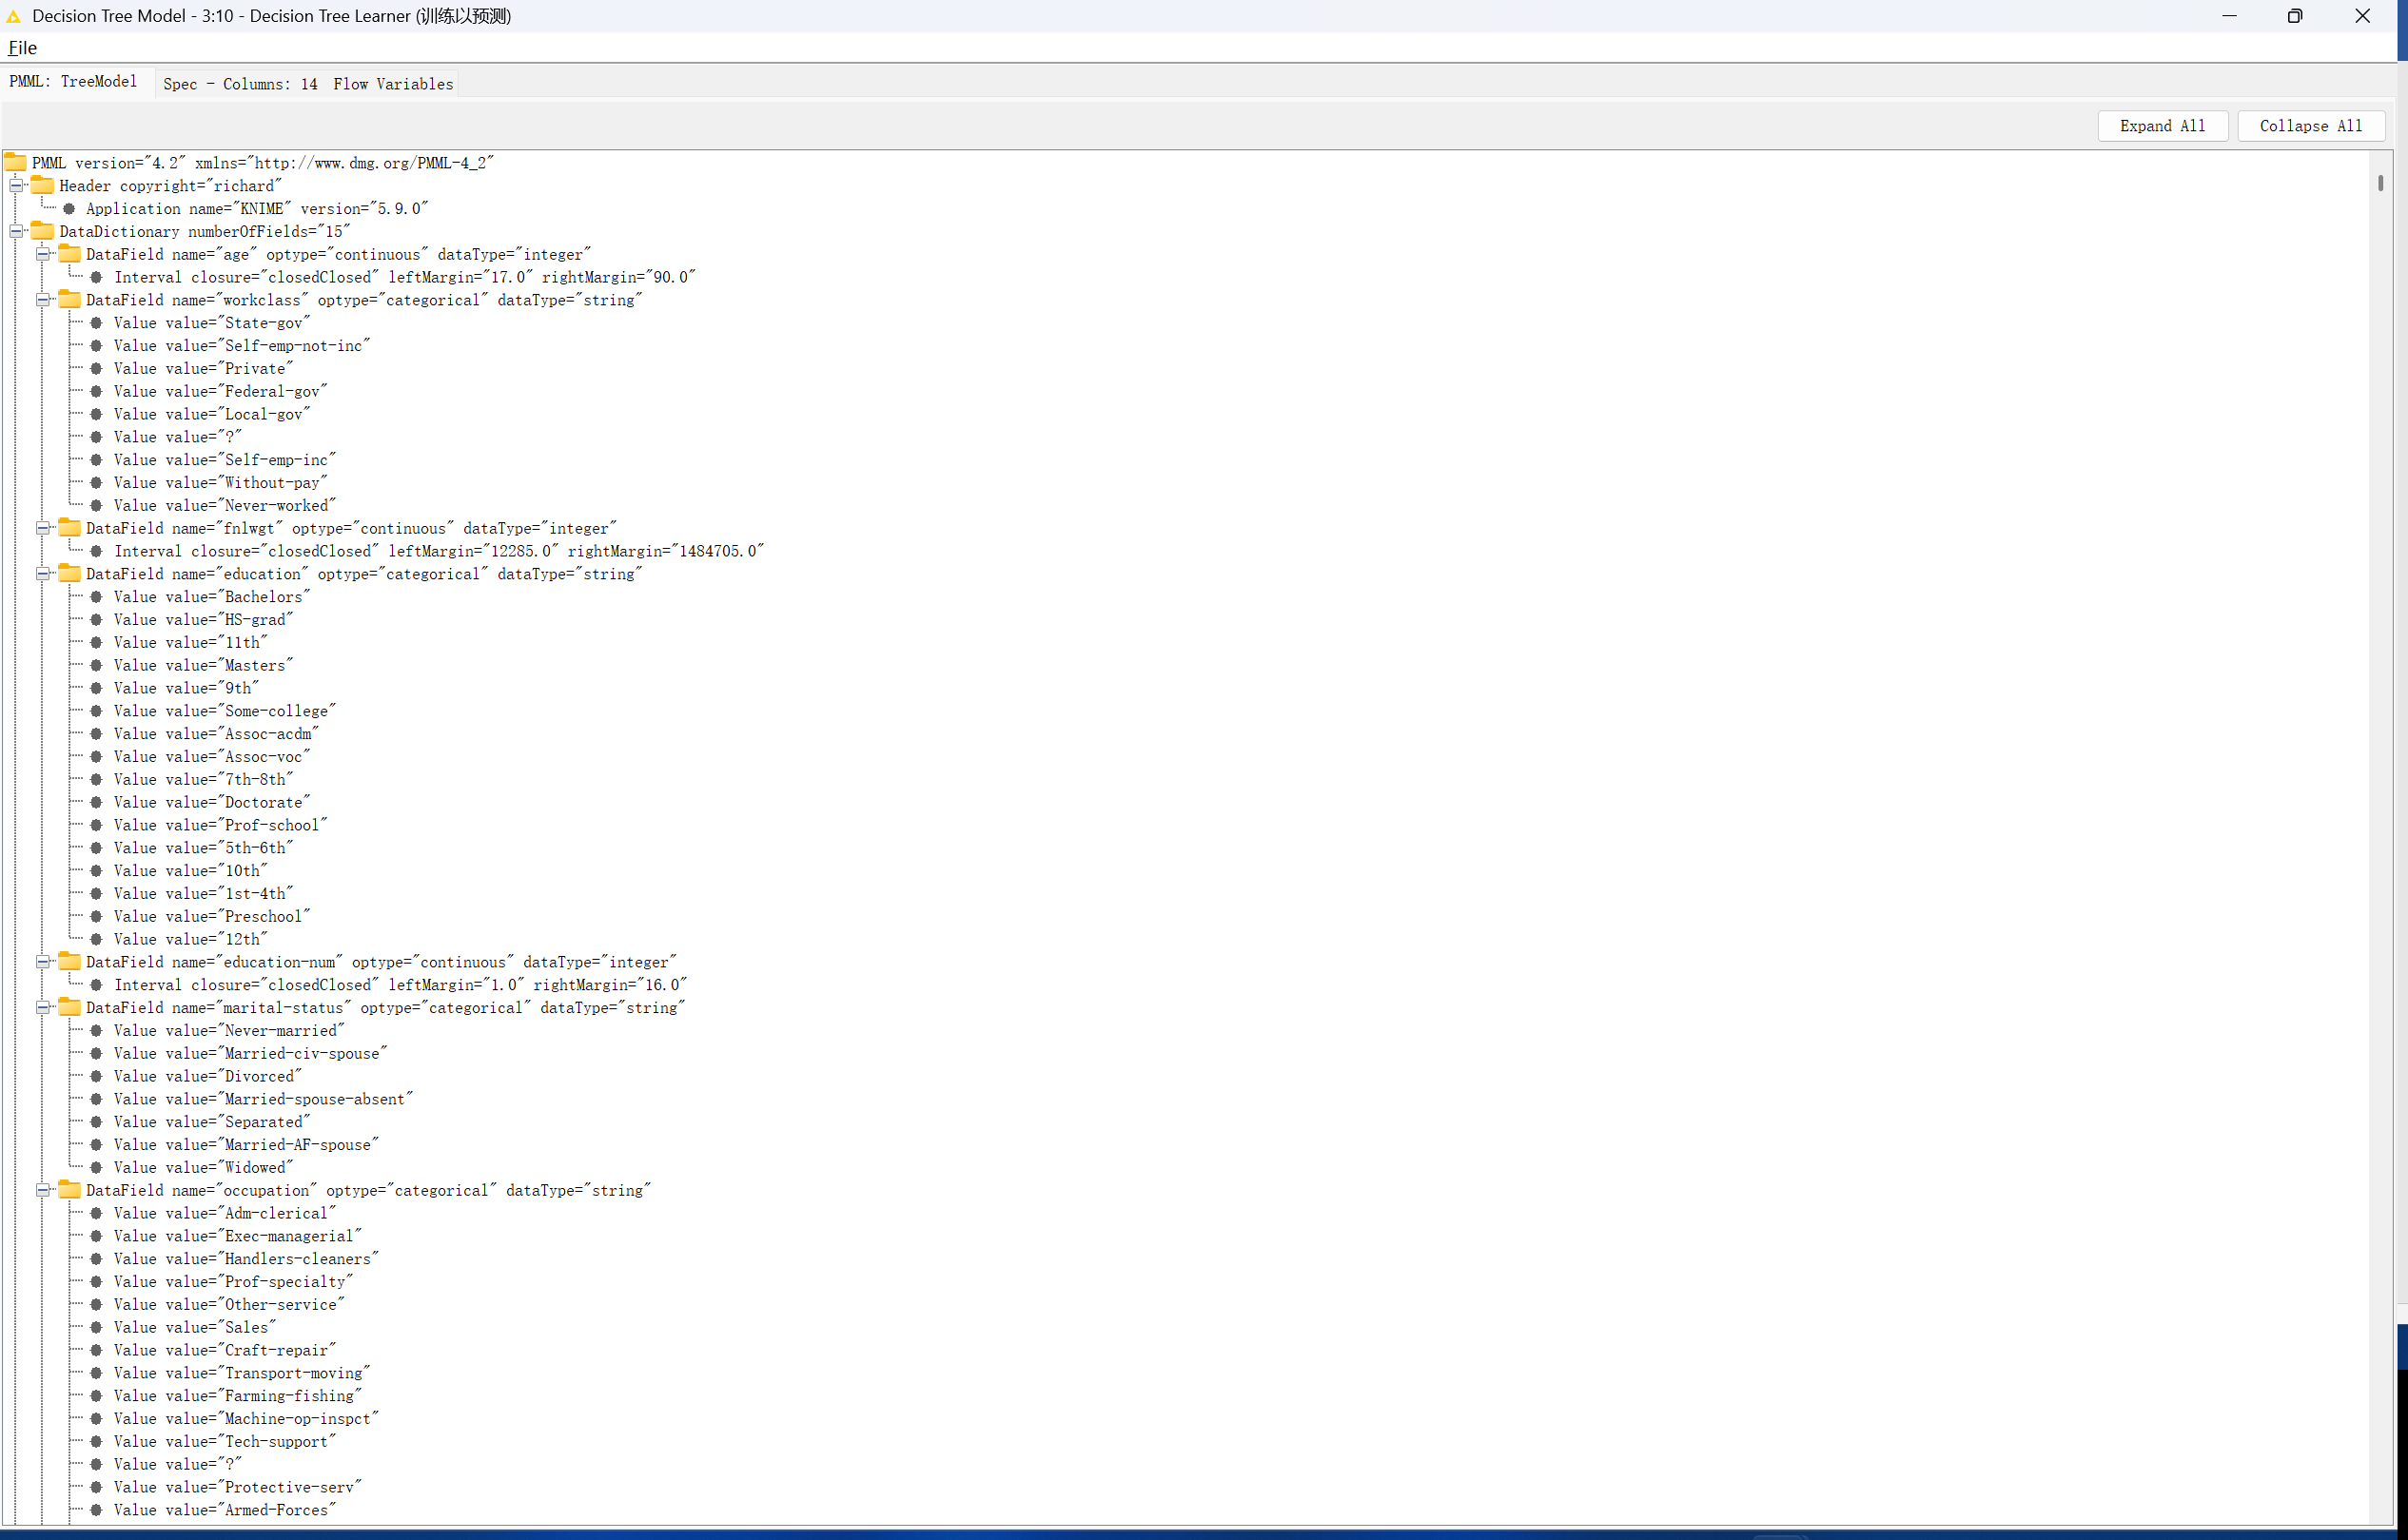This screenshot has height=1540, width=2408.
Task: Collapse the Header copyright node
Action: tap(16, 185)
